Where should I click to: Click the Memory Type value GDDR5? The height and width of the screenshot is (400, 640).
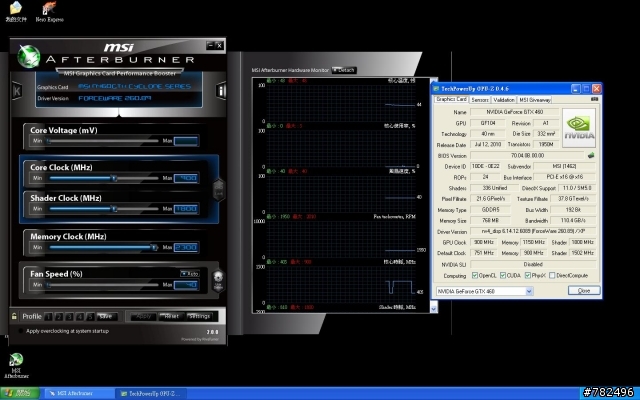490,210
